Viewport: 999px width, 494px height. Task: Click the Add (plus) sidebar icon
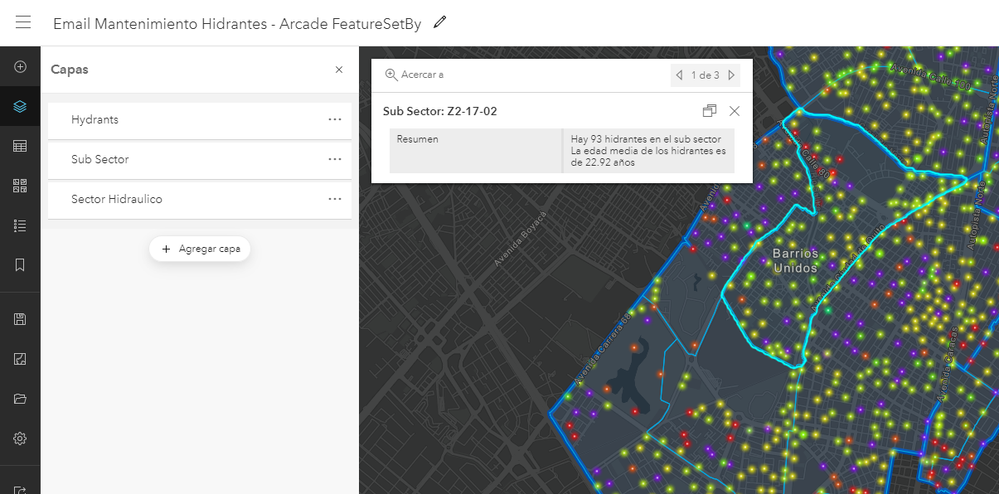(x=20, y=66)
